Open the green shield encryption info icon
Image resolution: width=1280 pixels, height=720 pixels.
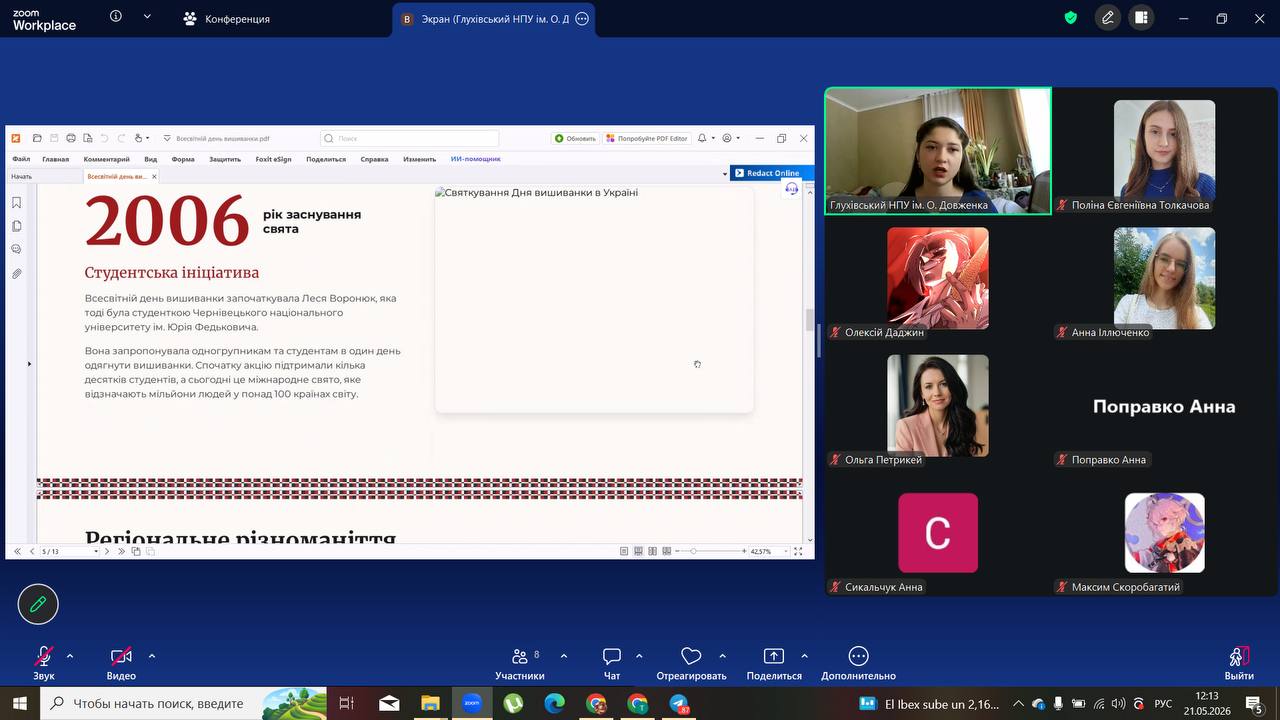coord(1071,18)
